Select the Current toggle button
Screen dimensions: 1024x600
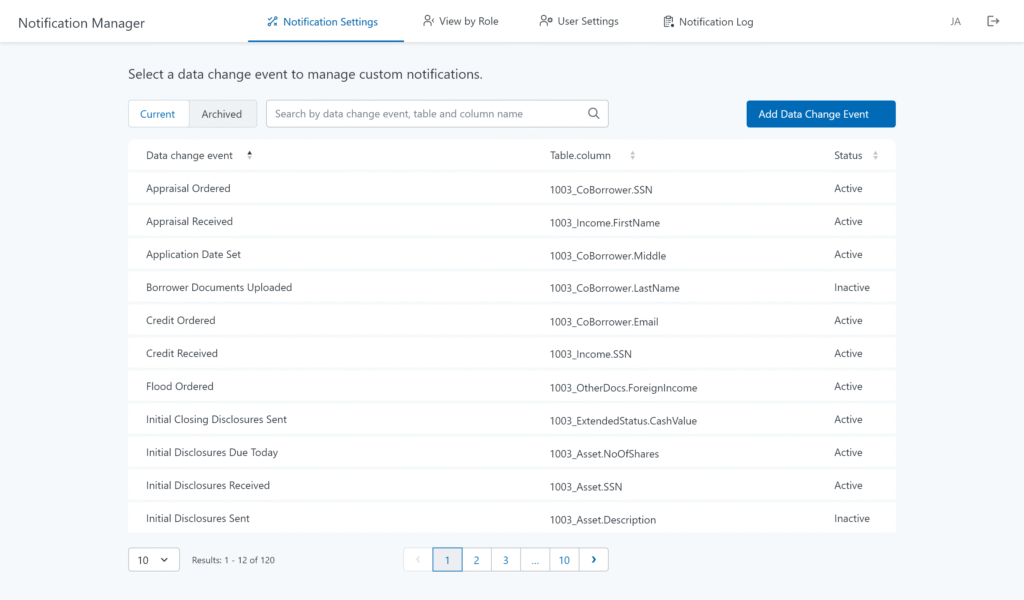(158, 114)
